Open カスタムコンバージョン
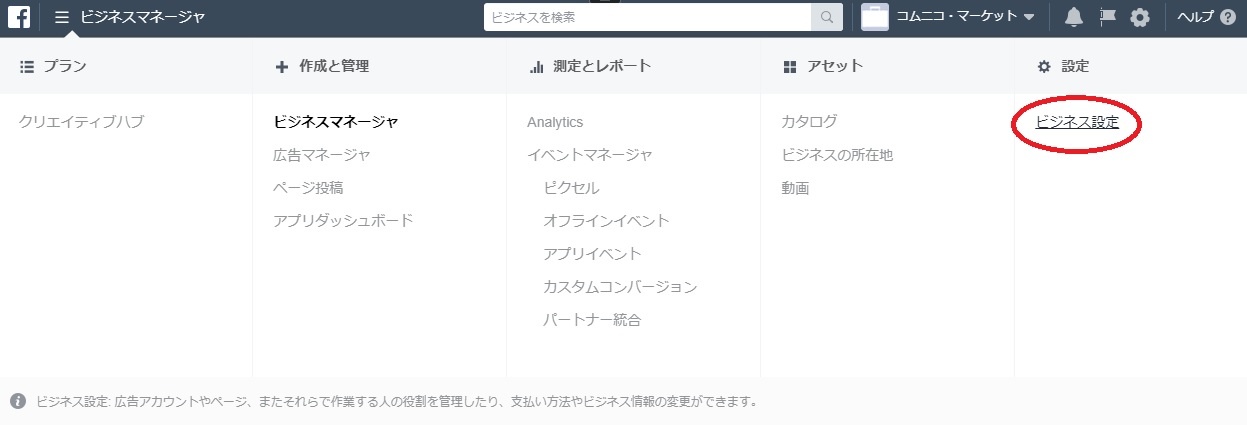The height and width of the screenshot is (425, 1247). pos(620,287)
